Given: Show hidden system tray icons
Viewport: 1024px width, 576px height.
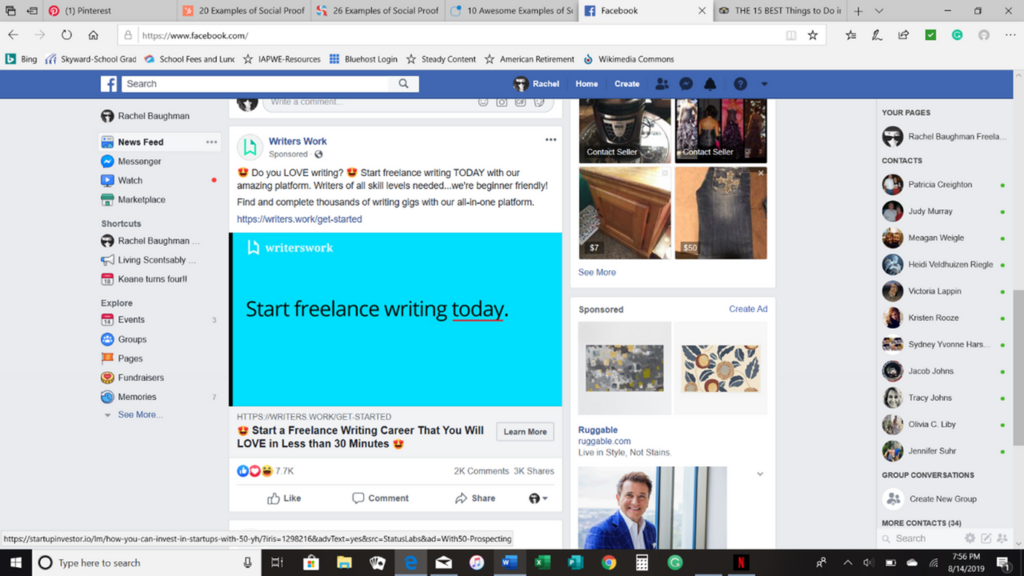Looking at the screenshot, I should pos(848,562).
